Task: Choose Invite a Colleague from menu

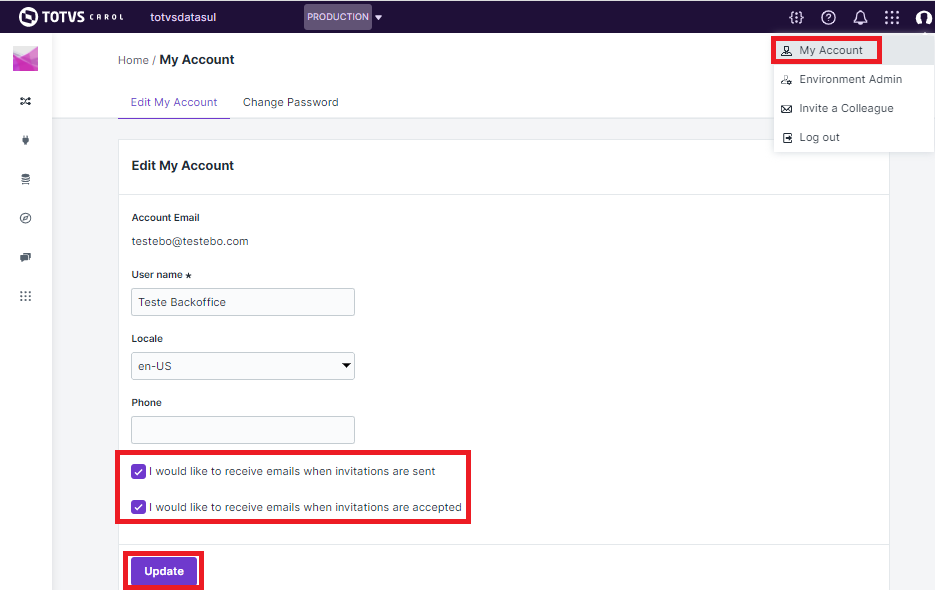Action: [853, 109]
